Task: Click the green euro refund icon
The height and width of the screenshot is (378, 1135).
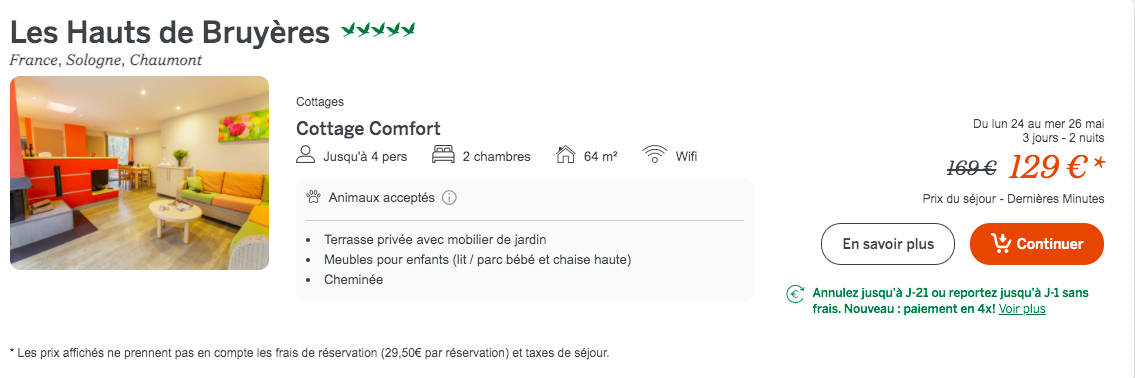Action: click(x=796, y=294)
